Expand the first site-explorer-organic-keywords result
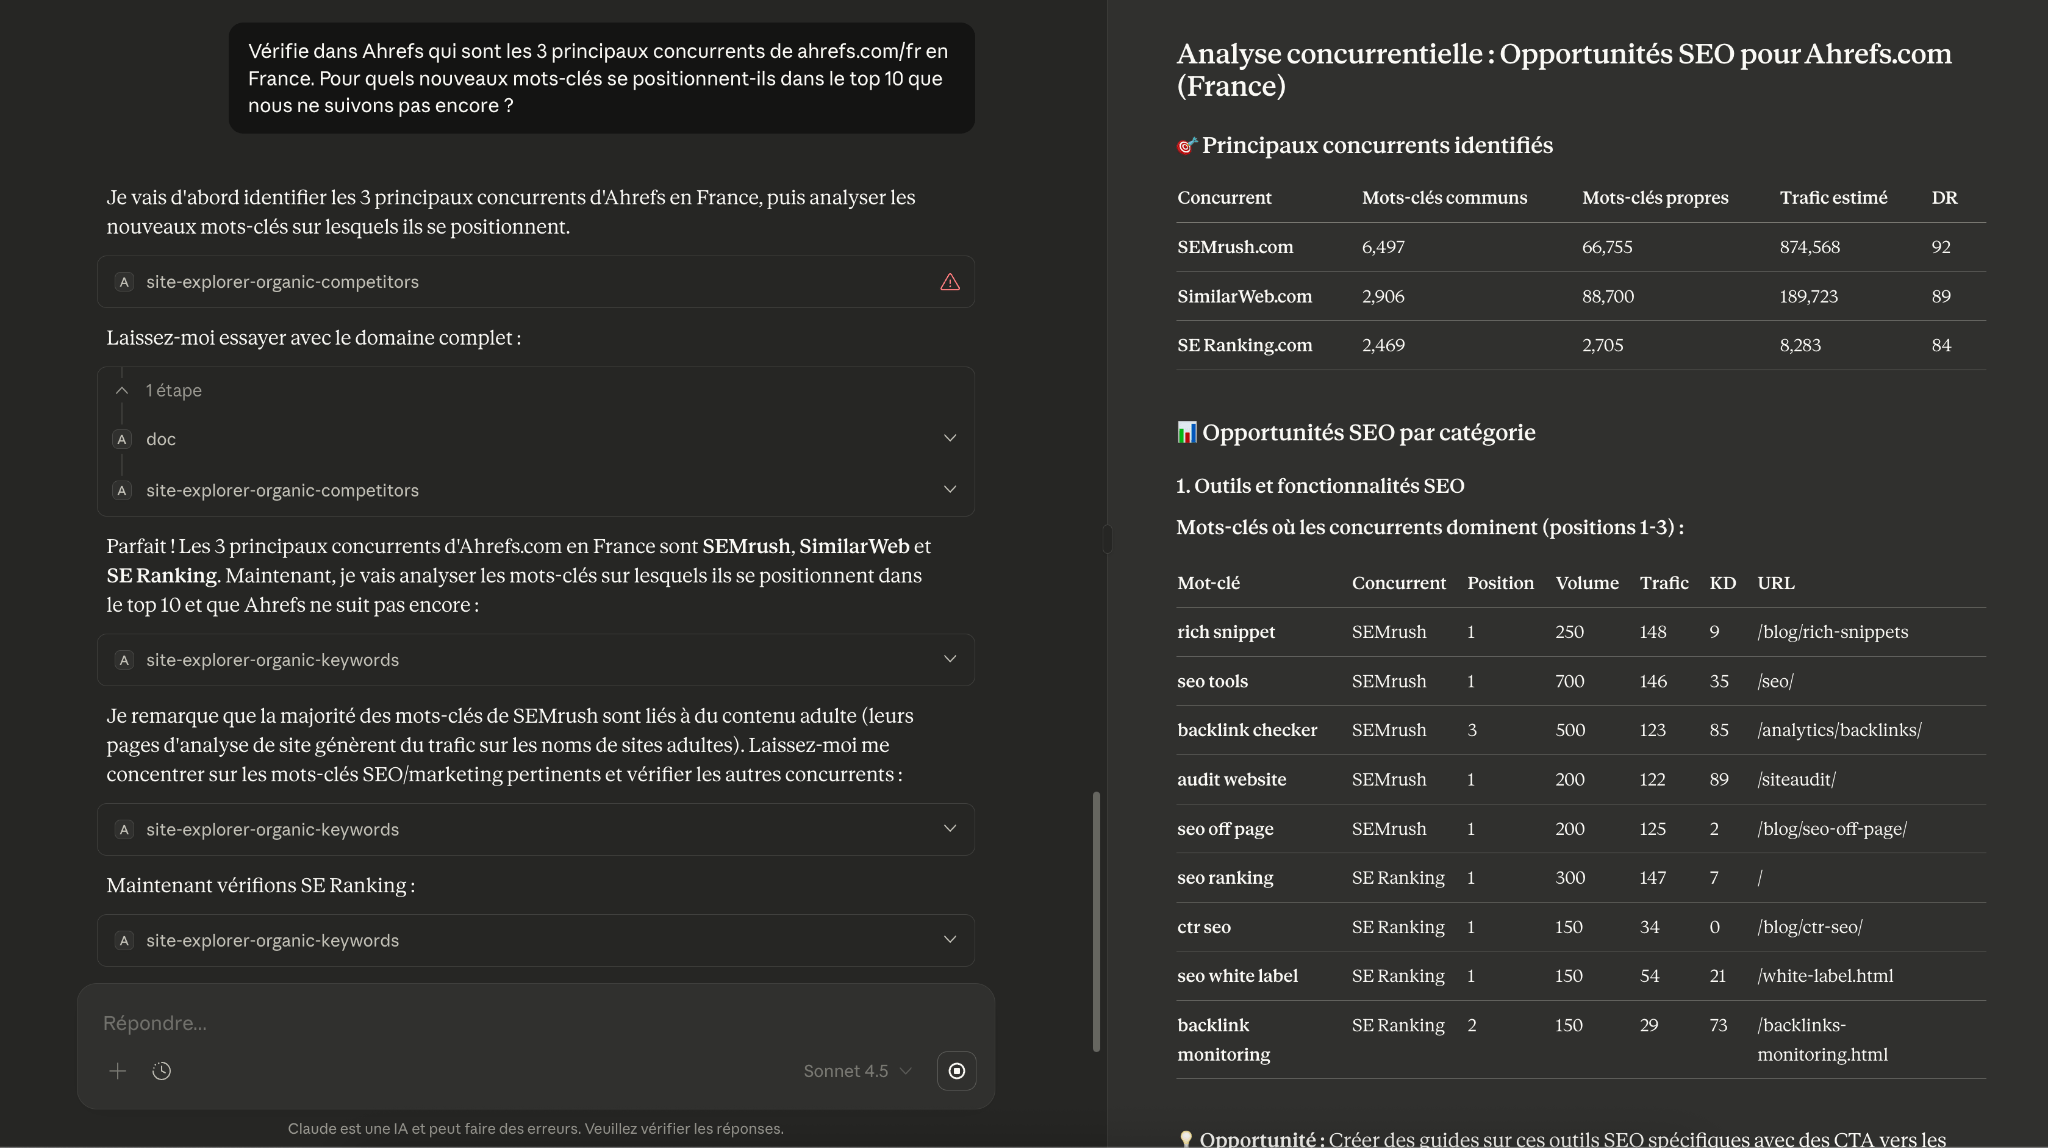 pos(949,659)
